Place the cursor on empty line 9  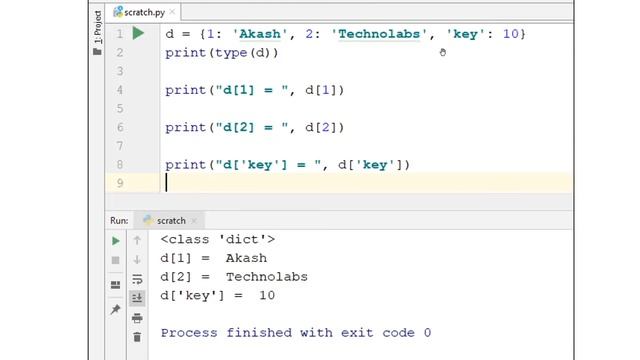tap(339, 182)
